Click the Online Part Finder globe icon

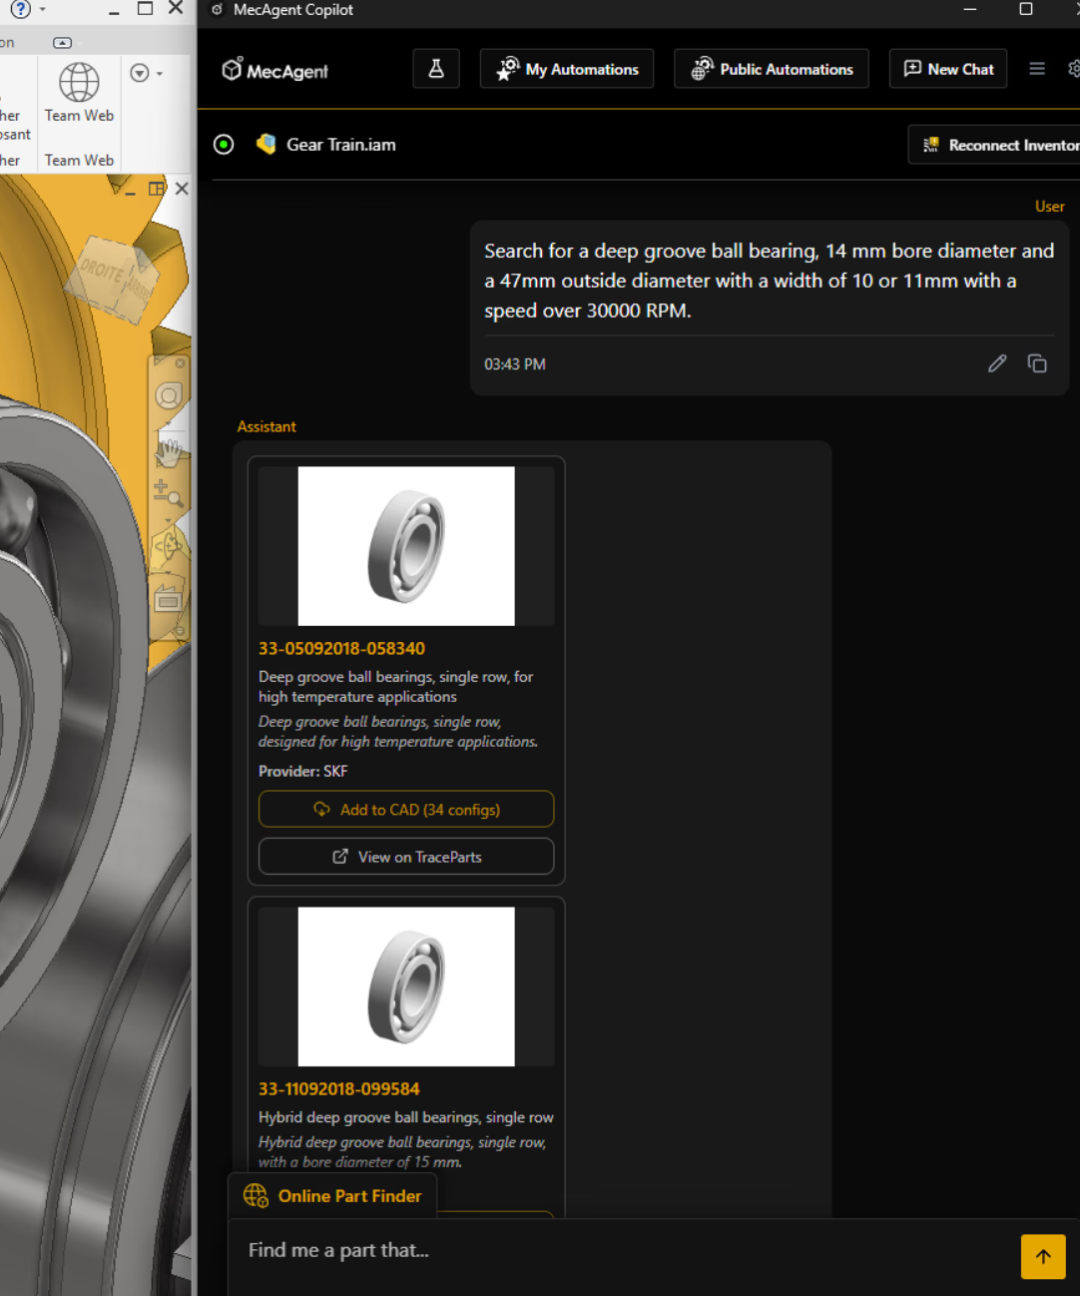tap(256, 1196)
